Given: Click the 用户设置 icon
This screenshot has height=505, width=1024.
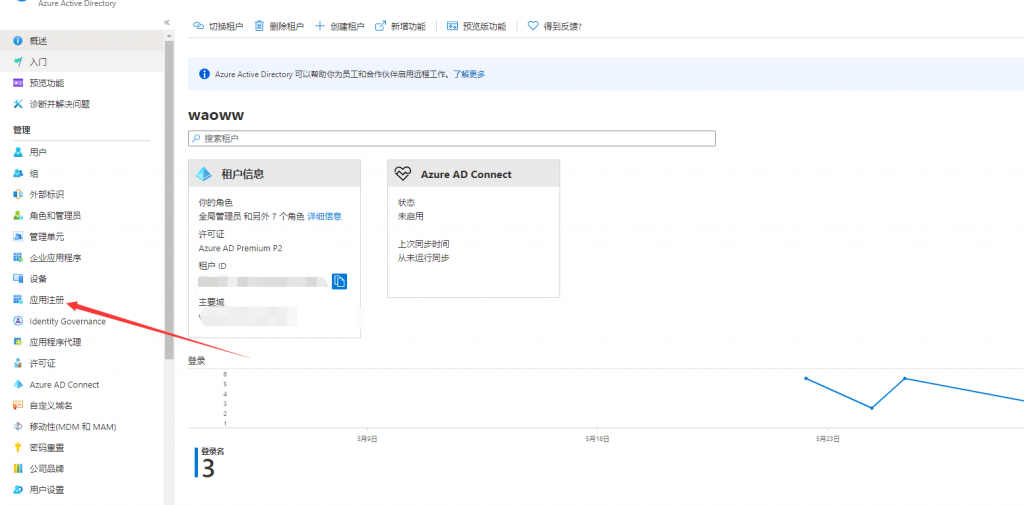Looking at the screenshot, I should coord(18,489).
